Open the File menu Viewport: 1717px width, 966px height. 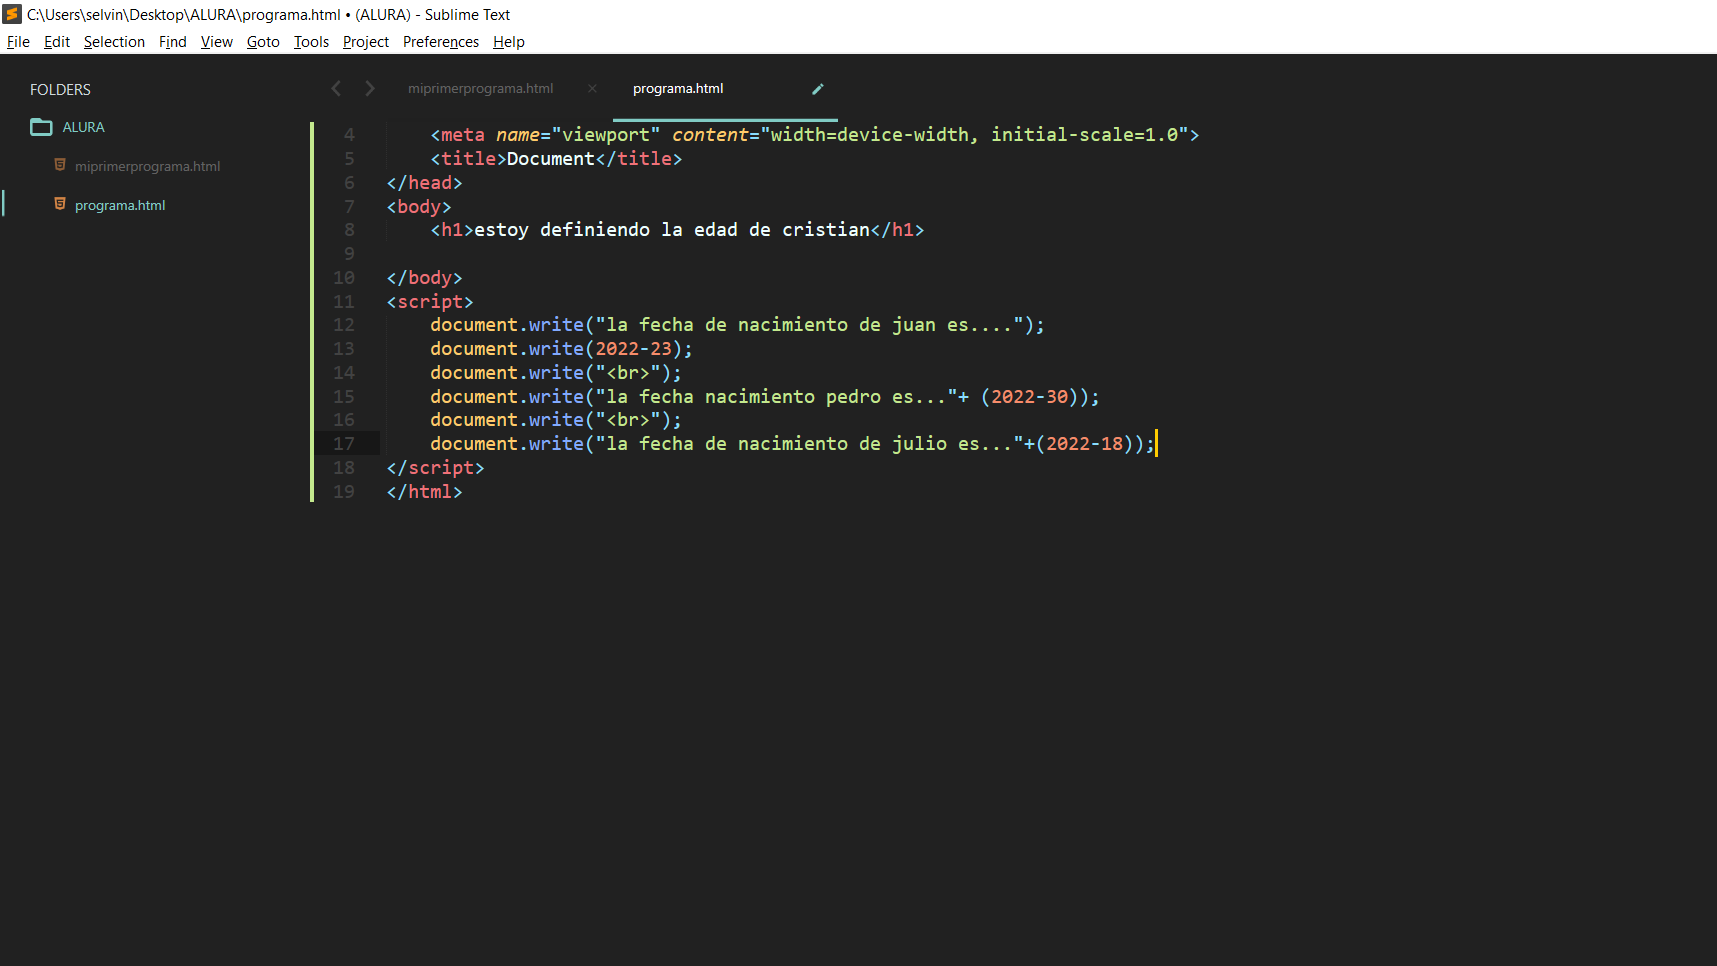(x=18, y=42)
